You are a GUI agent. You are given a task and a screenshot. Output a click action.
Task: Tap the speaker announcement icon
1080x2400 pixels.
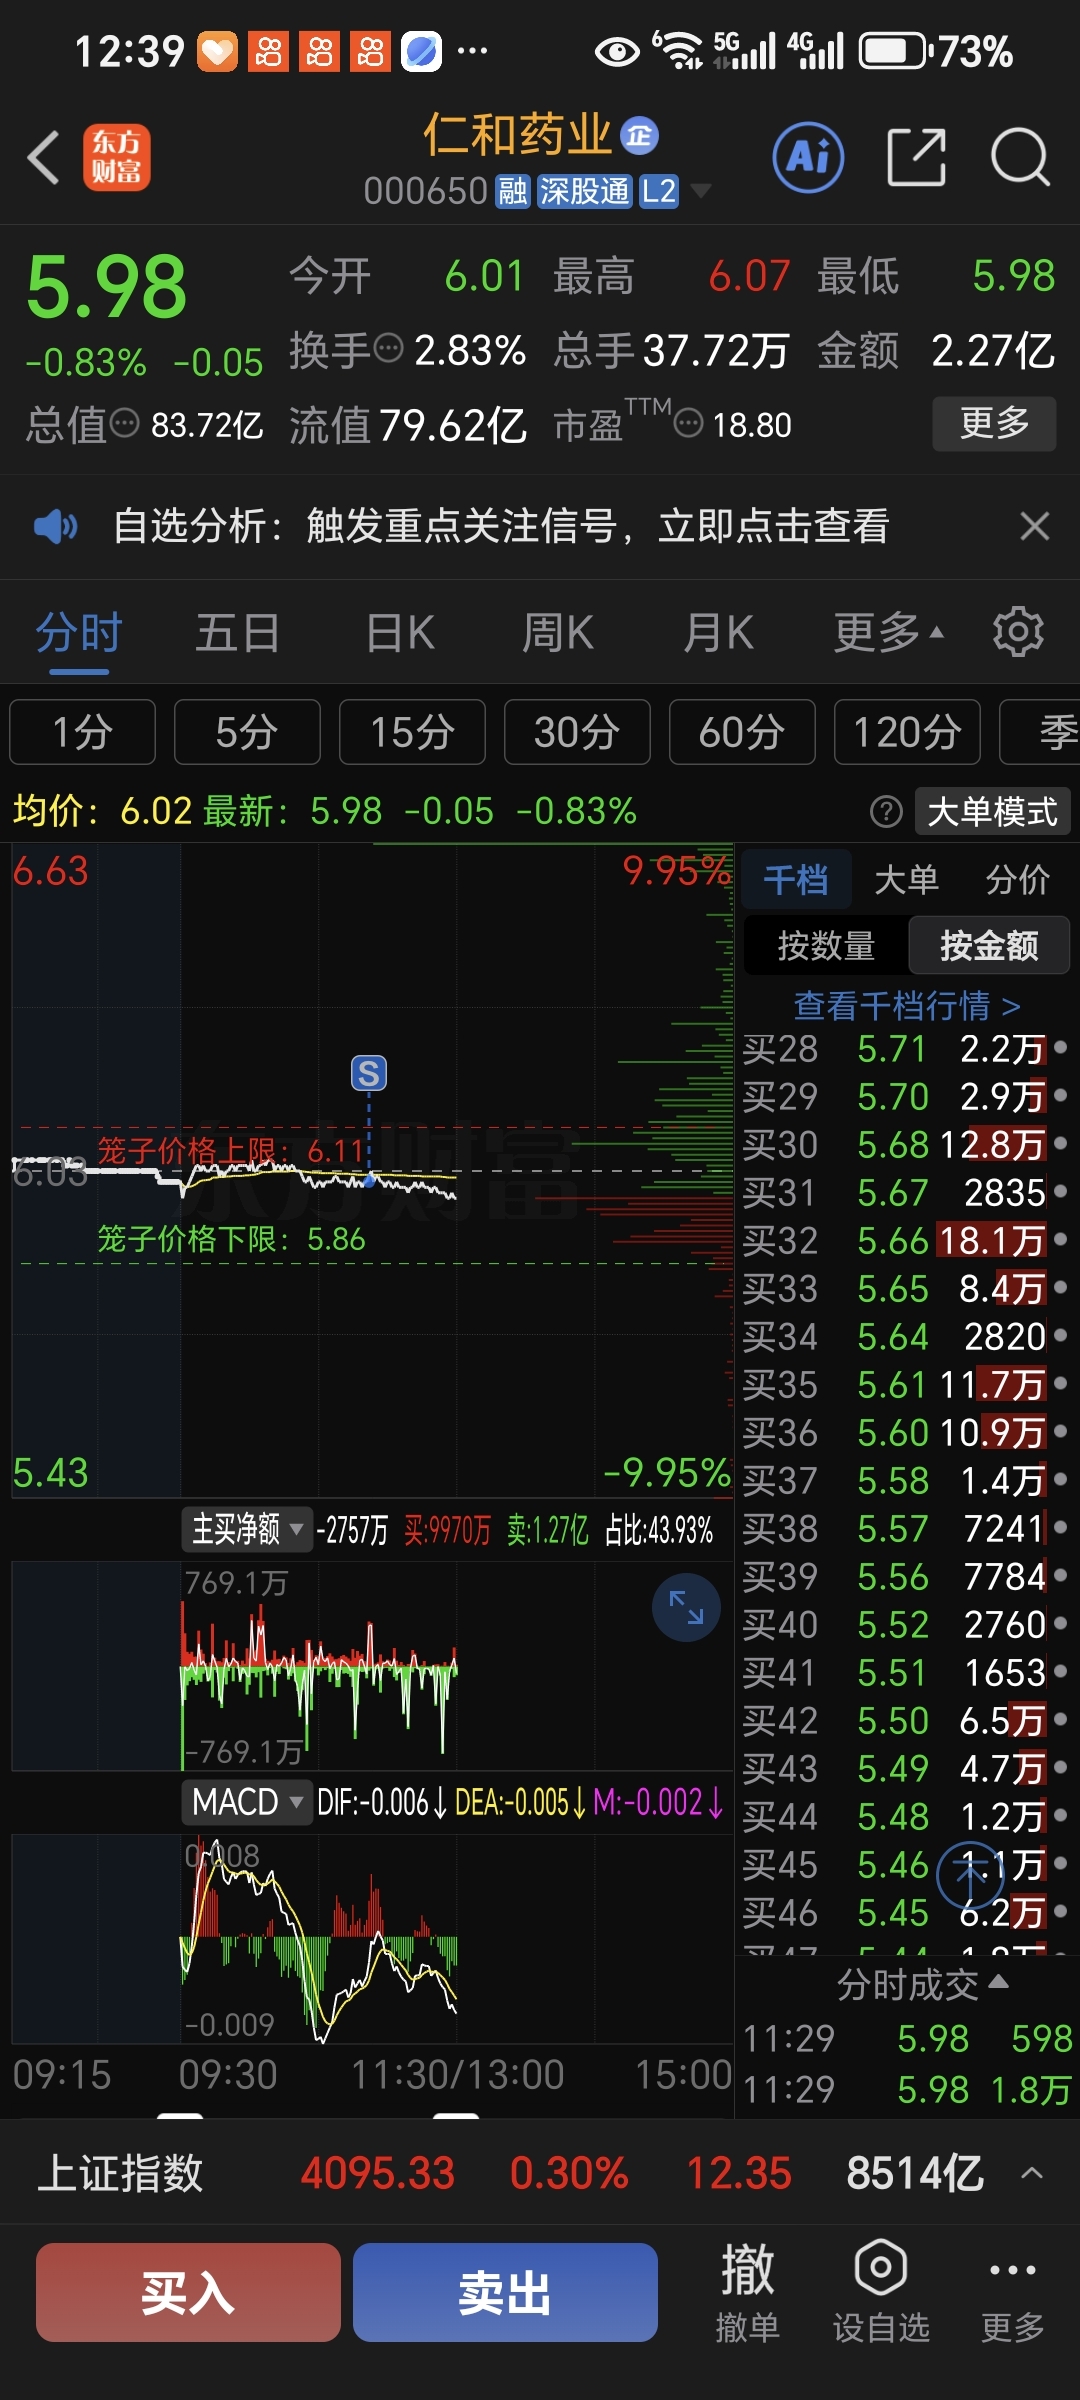pos(55,526)
